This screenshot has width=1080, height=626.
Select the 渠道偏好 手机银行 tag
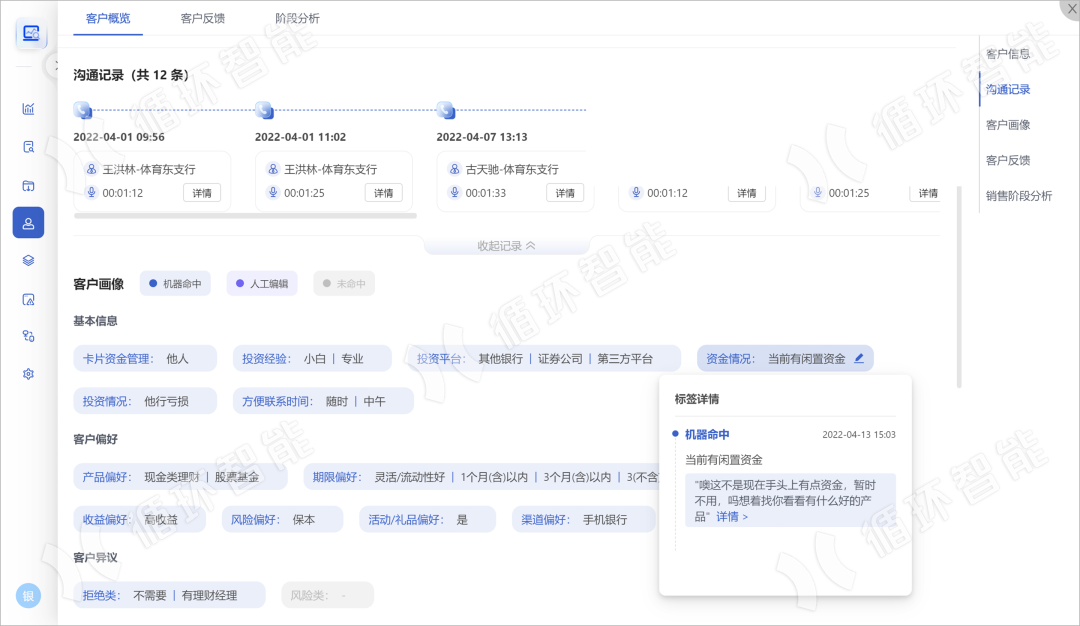[x=583, y=519]
